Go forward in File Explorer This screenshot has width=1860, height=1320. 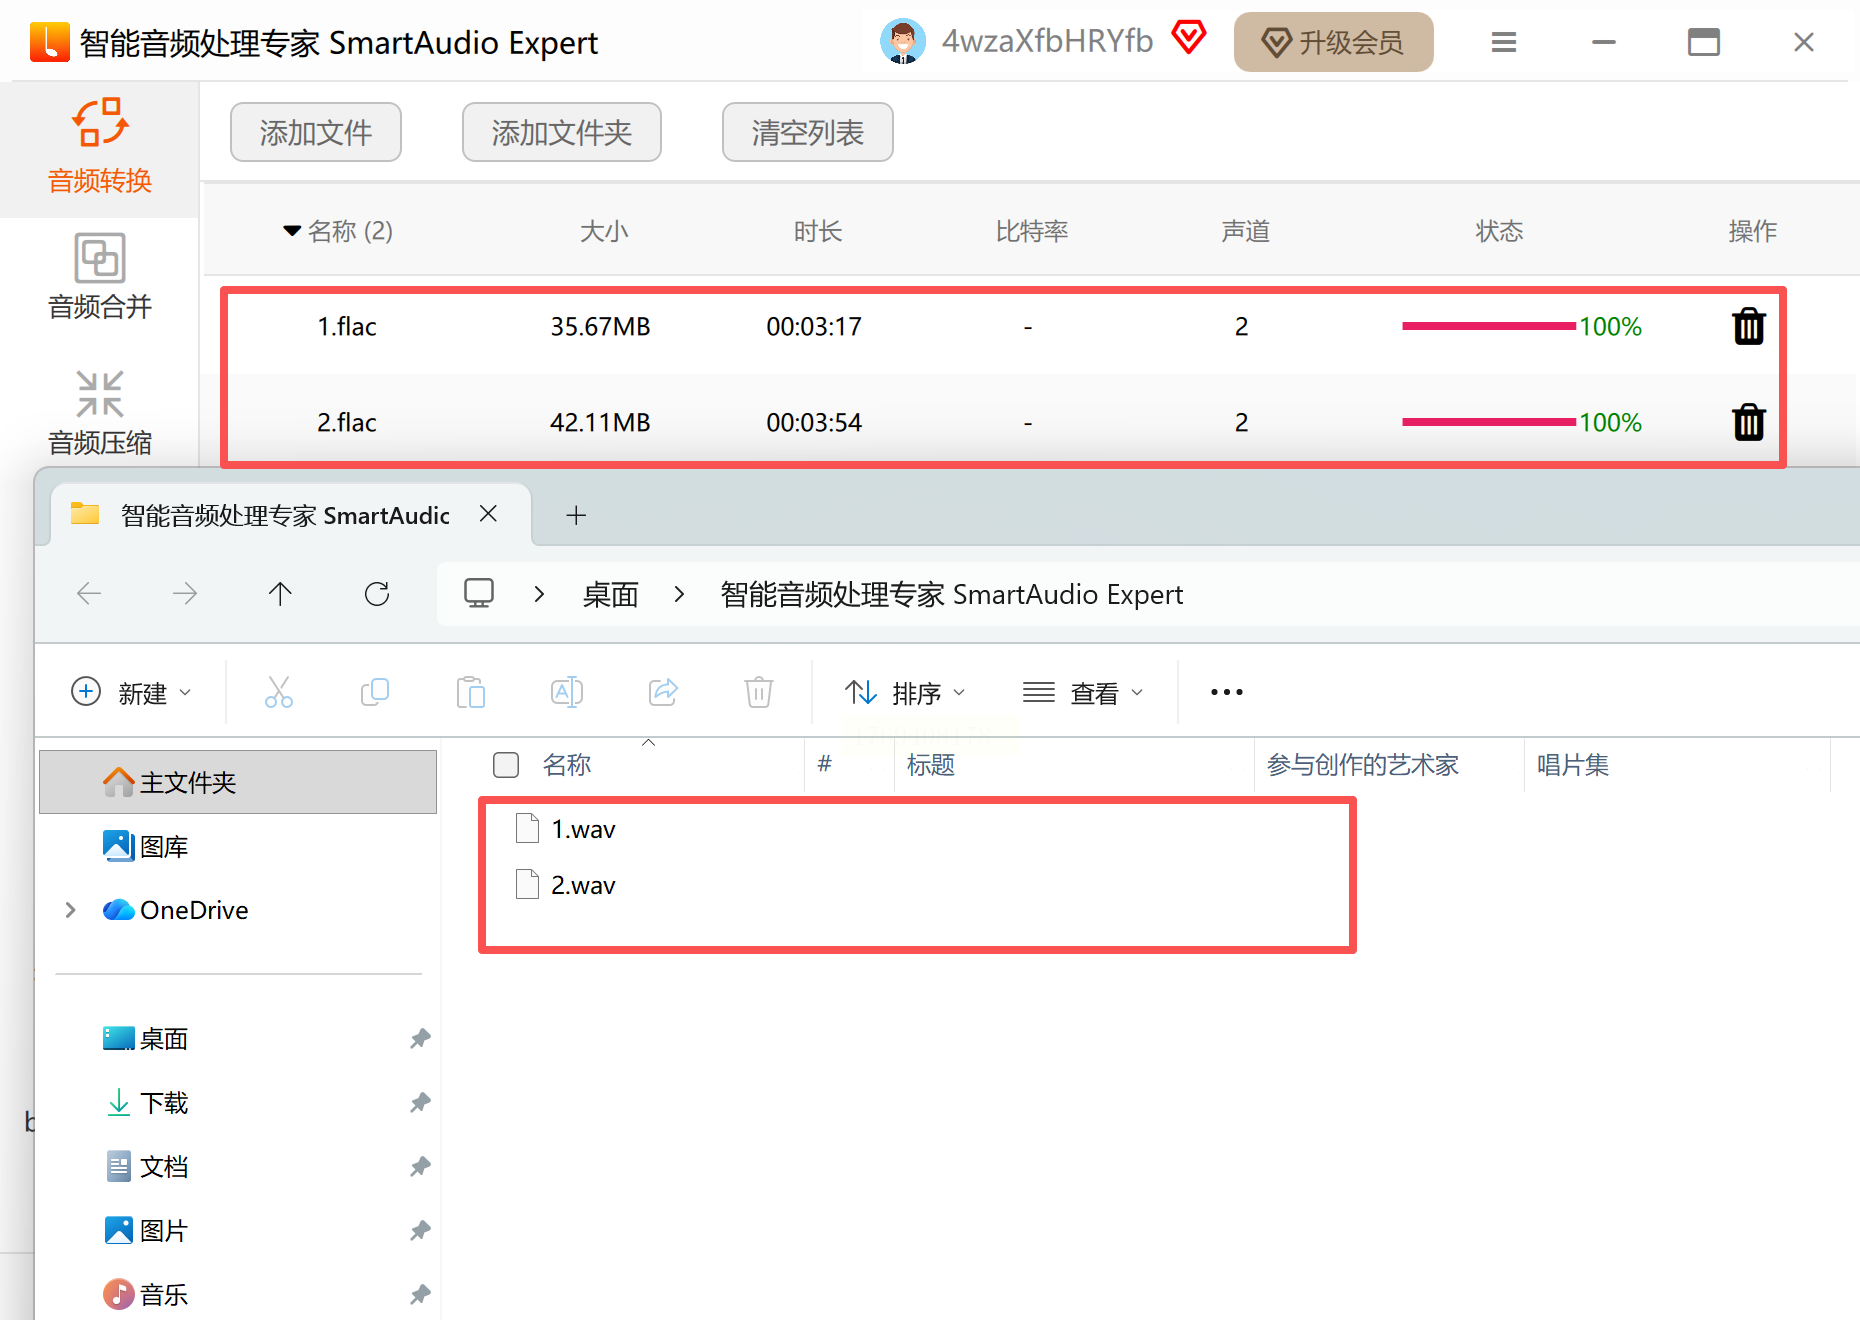tap(185, 594)
